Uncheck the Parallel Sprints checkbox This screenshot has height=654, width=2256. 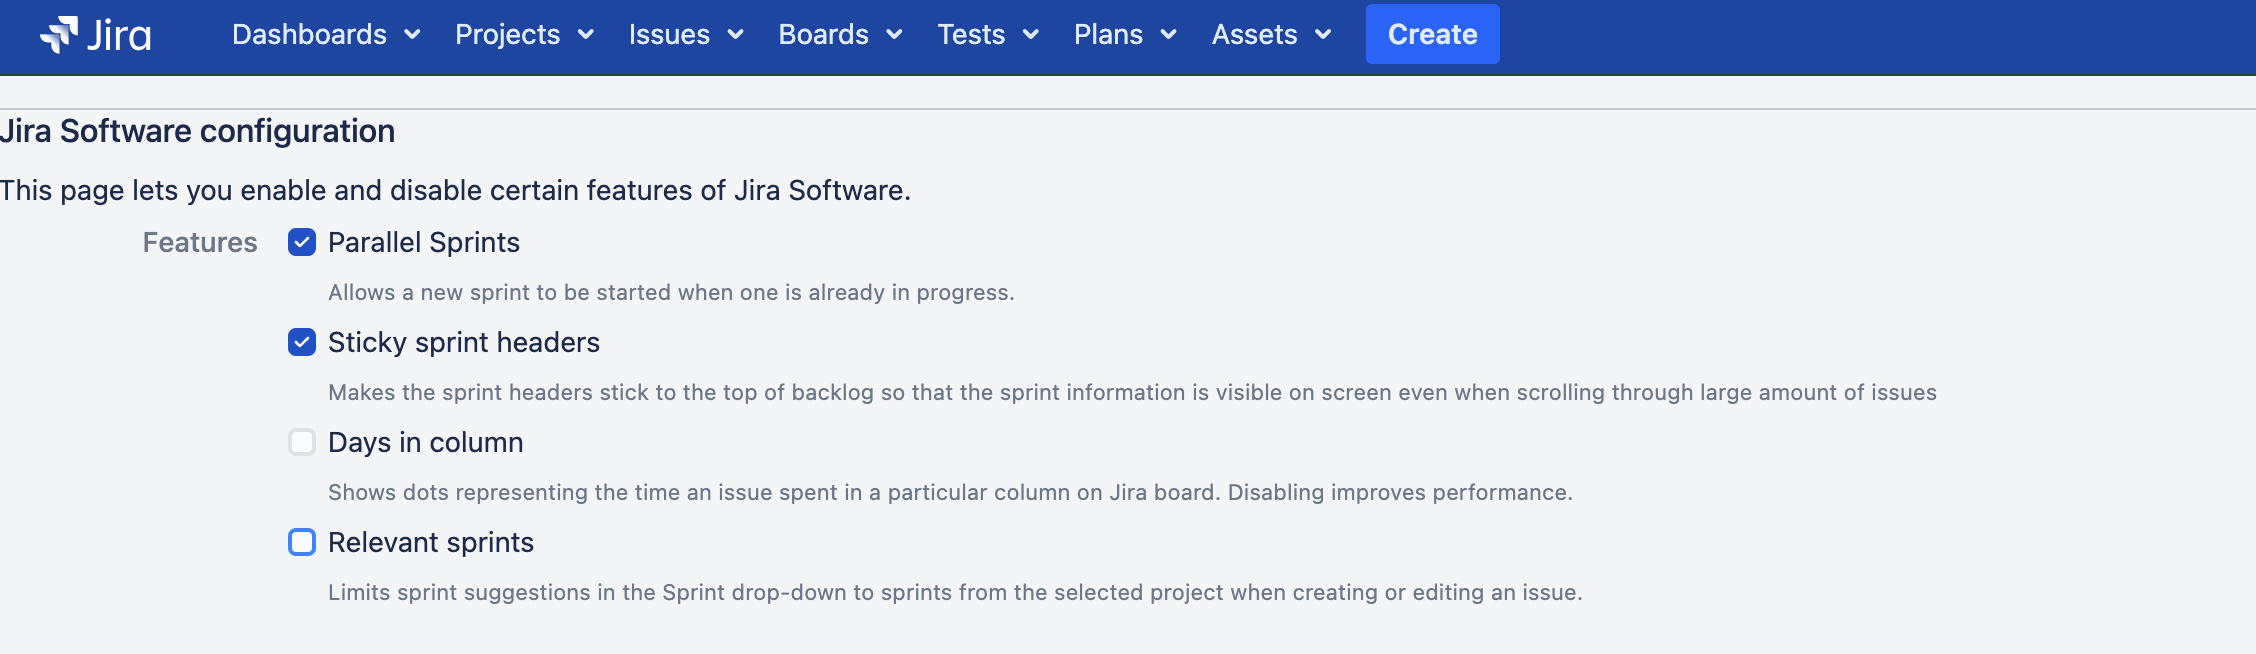coord(302,242)
